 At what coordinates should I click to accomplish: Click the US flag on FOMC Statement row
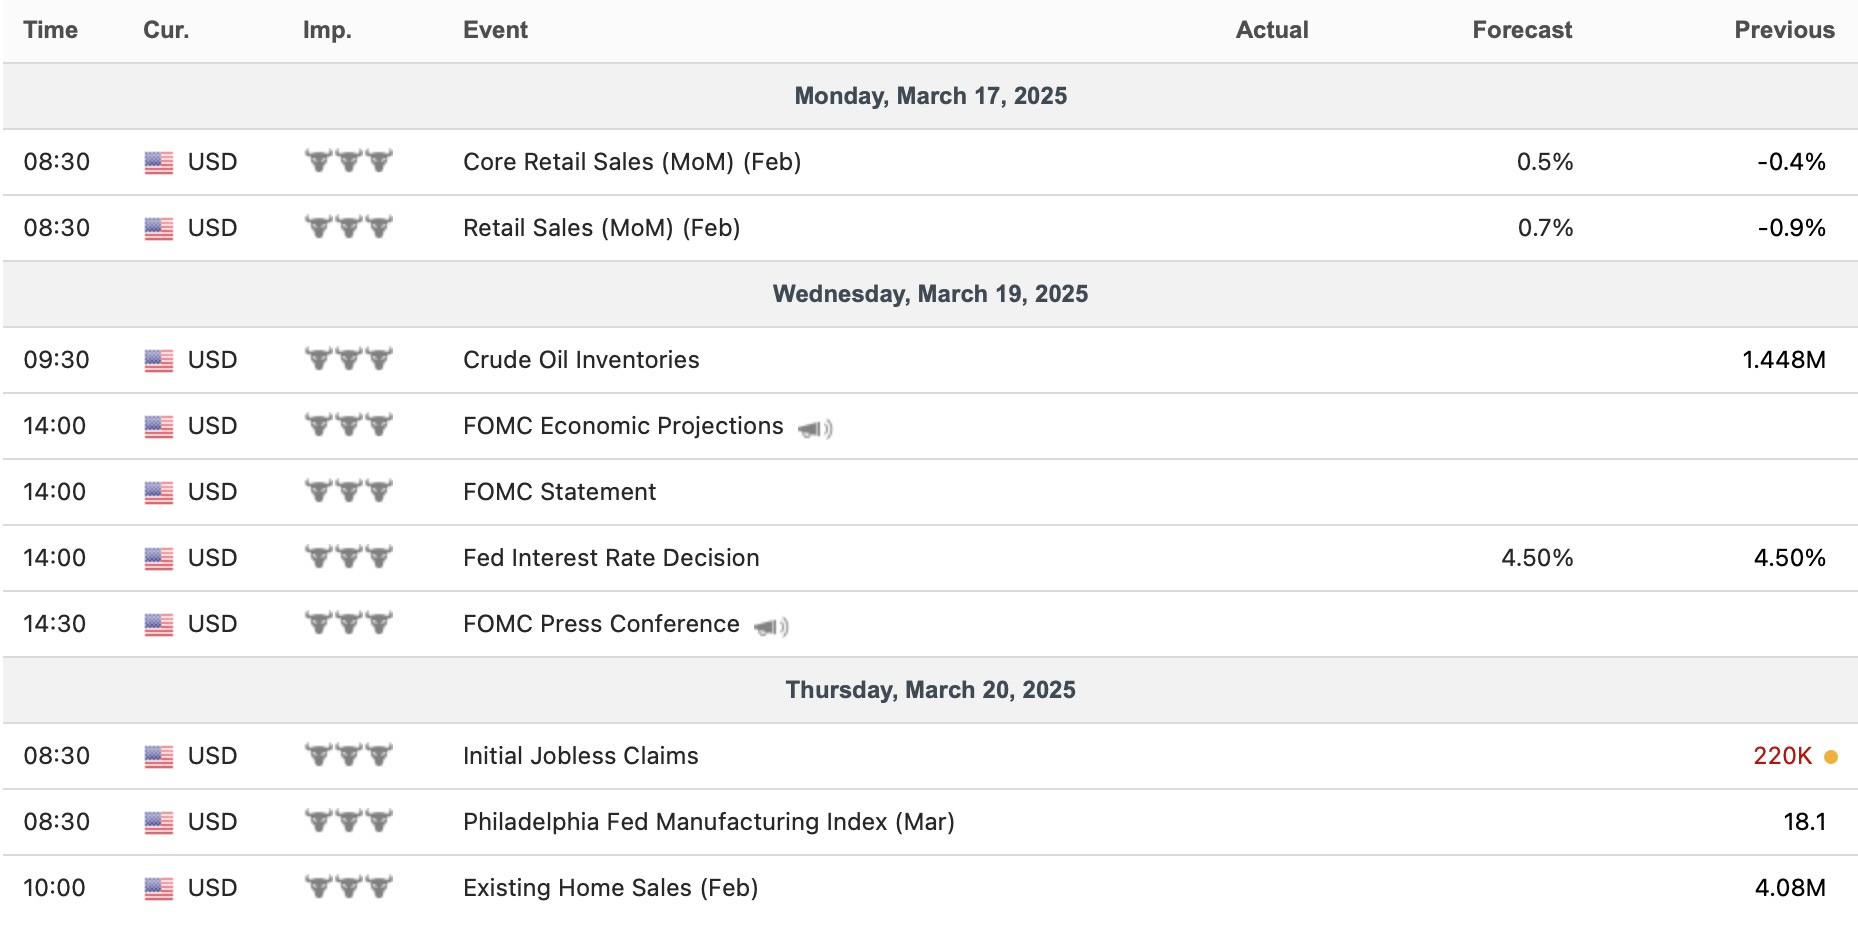[x=159, y=493]
